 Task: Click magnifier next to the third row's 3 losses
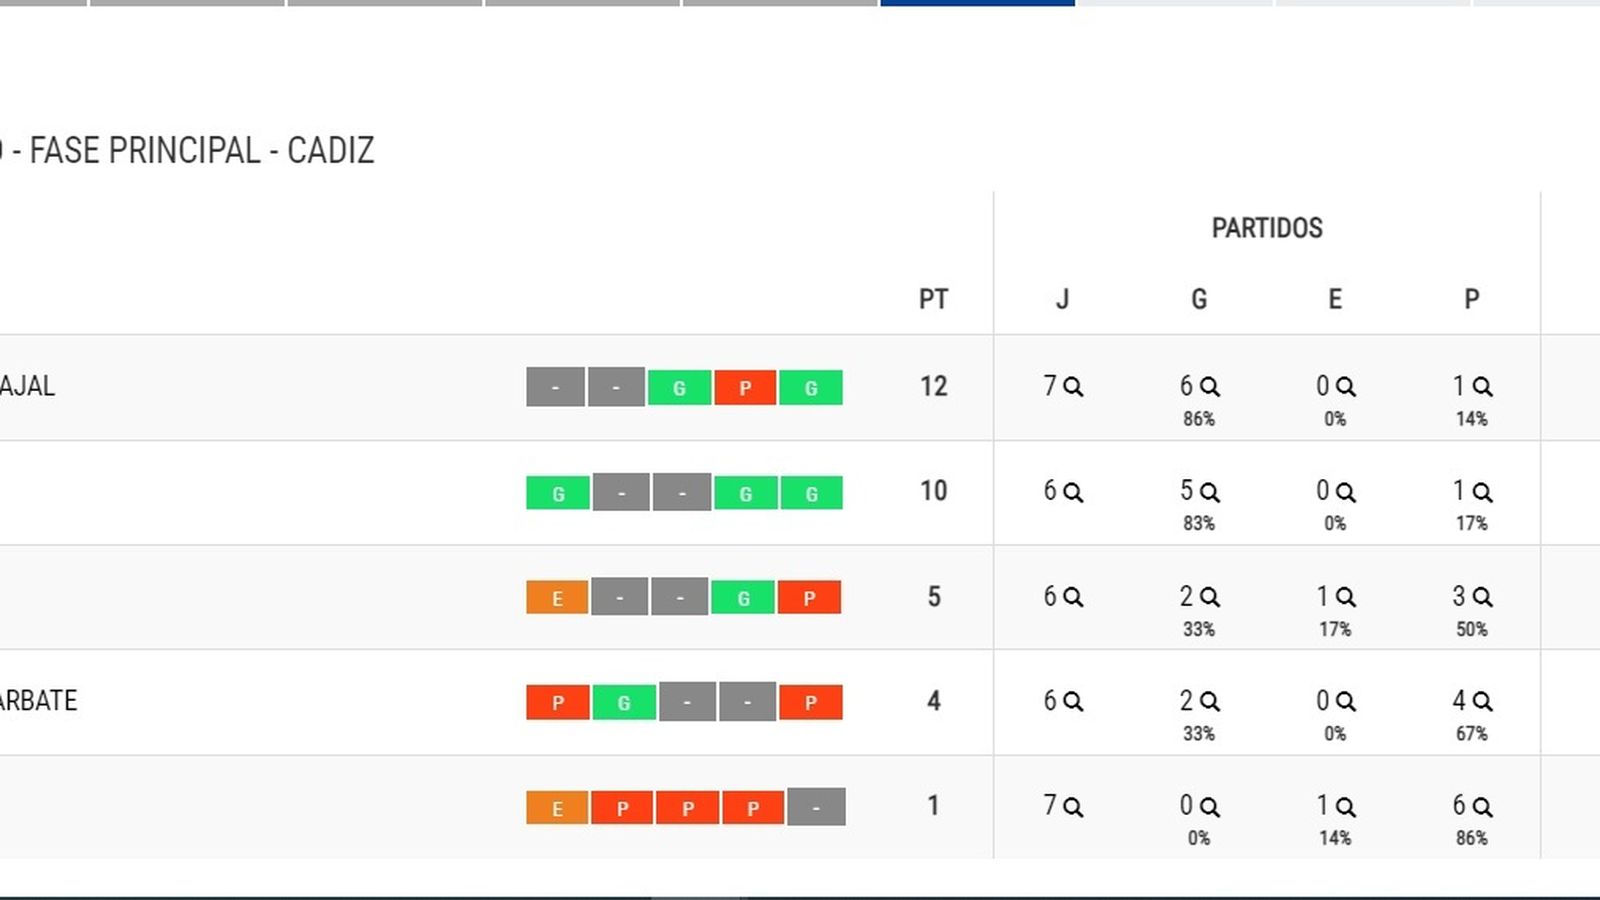(x=1484, y=597)
